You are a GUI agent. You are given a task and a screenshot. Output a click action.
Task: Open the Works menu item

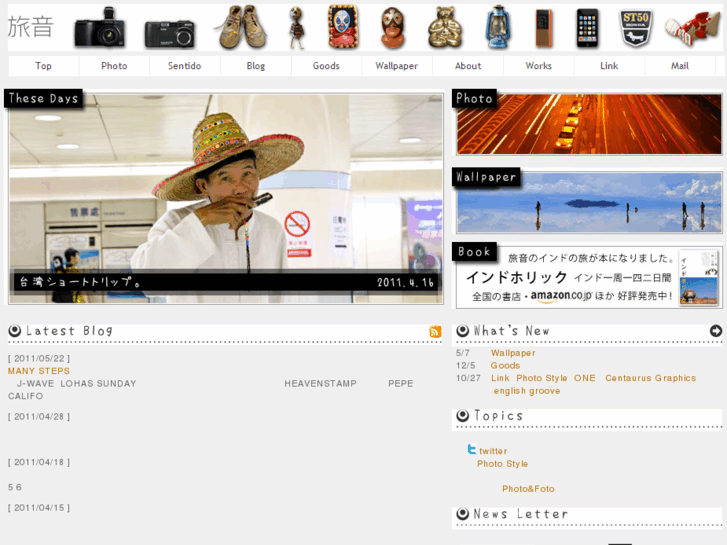click(x=538, y=66)
